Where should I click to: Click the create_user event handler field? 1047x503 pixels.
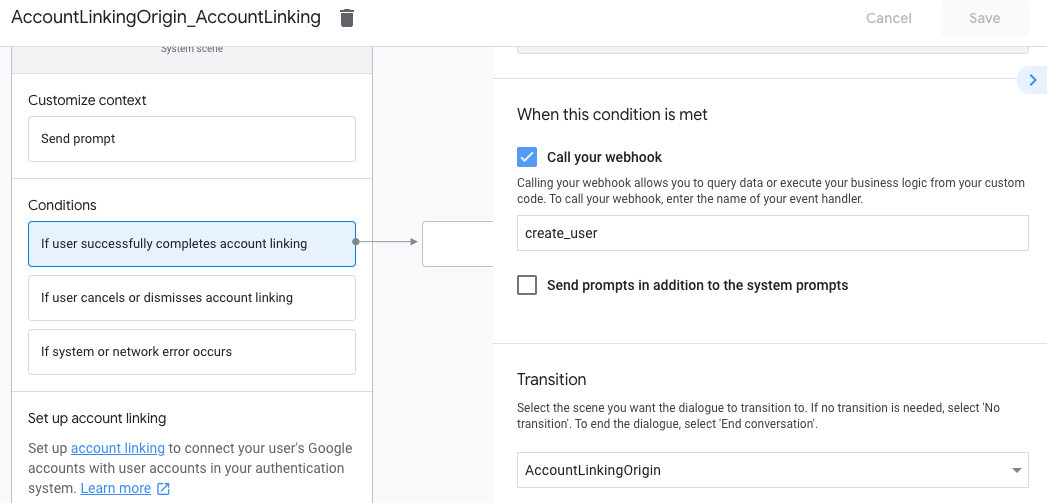click(772, 233)
